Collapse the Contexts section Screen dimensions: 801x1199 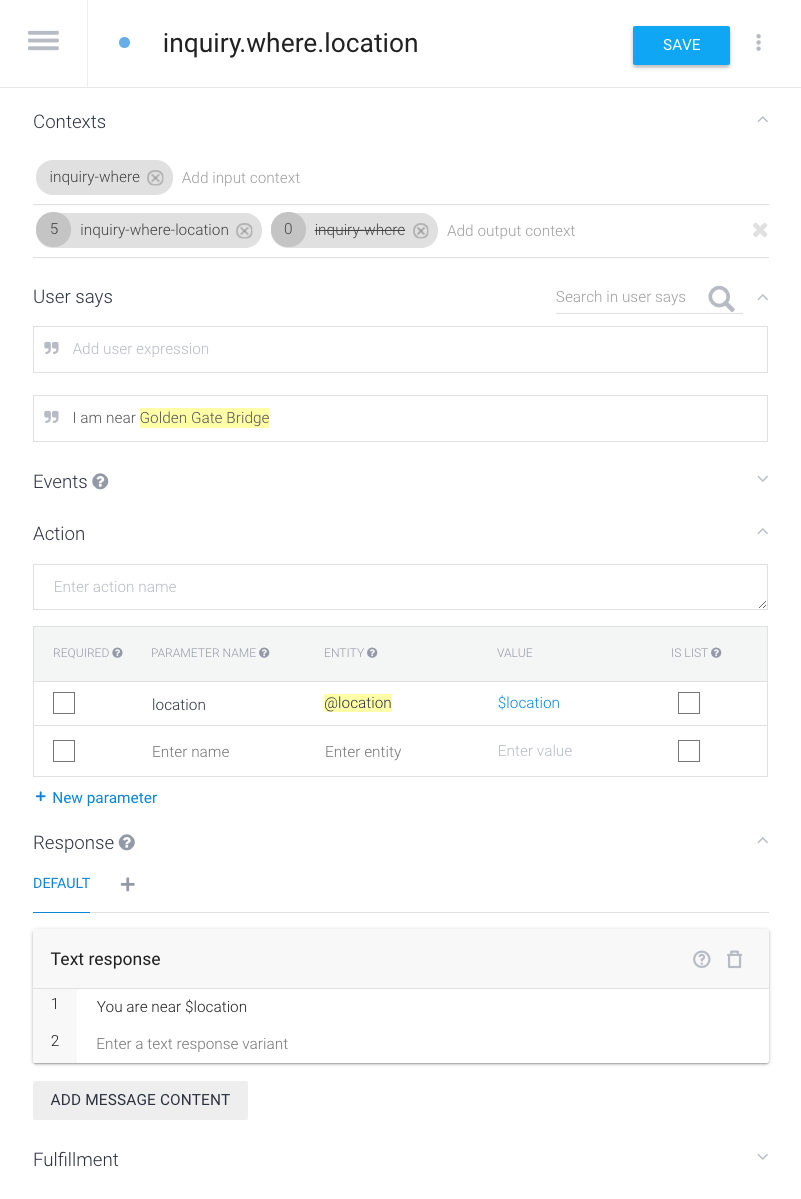click(x=762, y=119)
